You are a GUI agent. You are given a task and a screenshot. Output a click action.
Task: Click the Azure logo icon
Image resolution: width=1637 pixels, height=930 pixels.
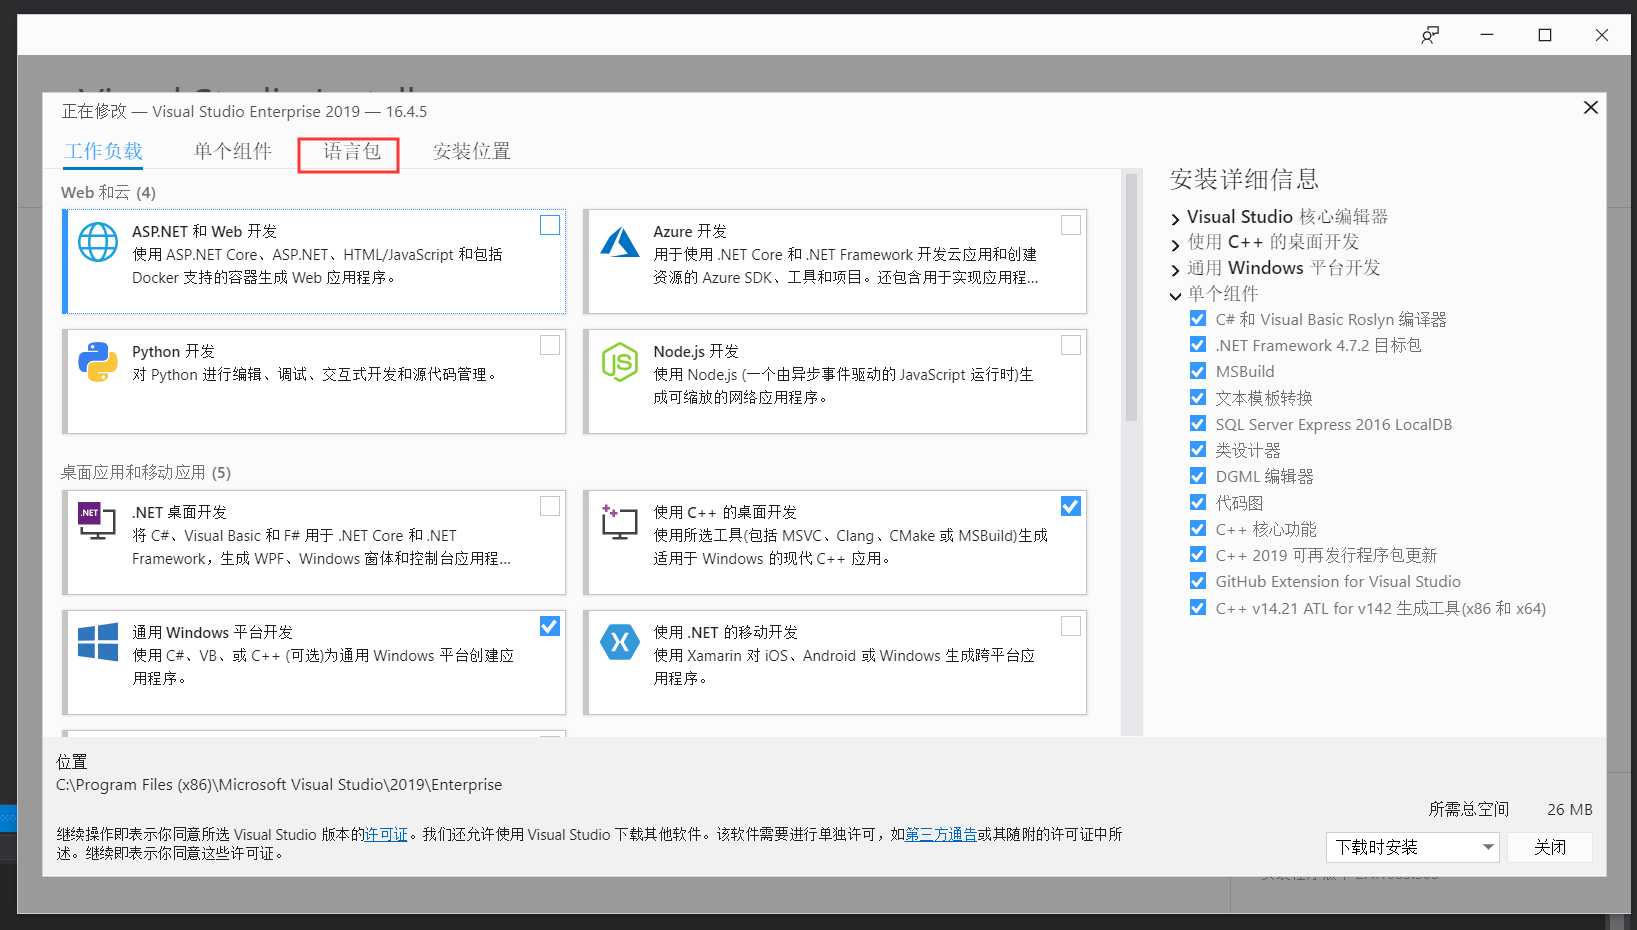click(x=620, y=242)
